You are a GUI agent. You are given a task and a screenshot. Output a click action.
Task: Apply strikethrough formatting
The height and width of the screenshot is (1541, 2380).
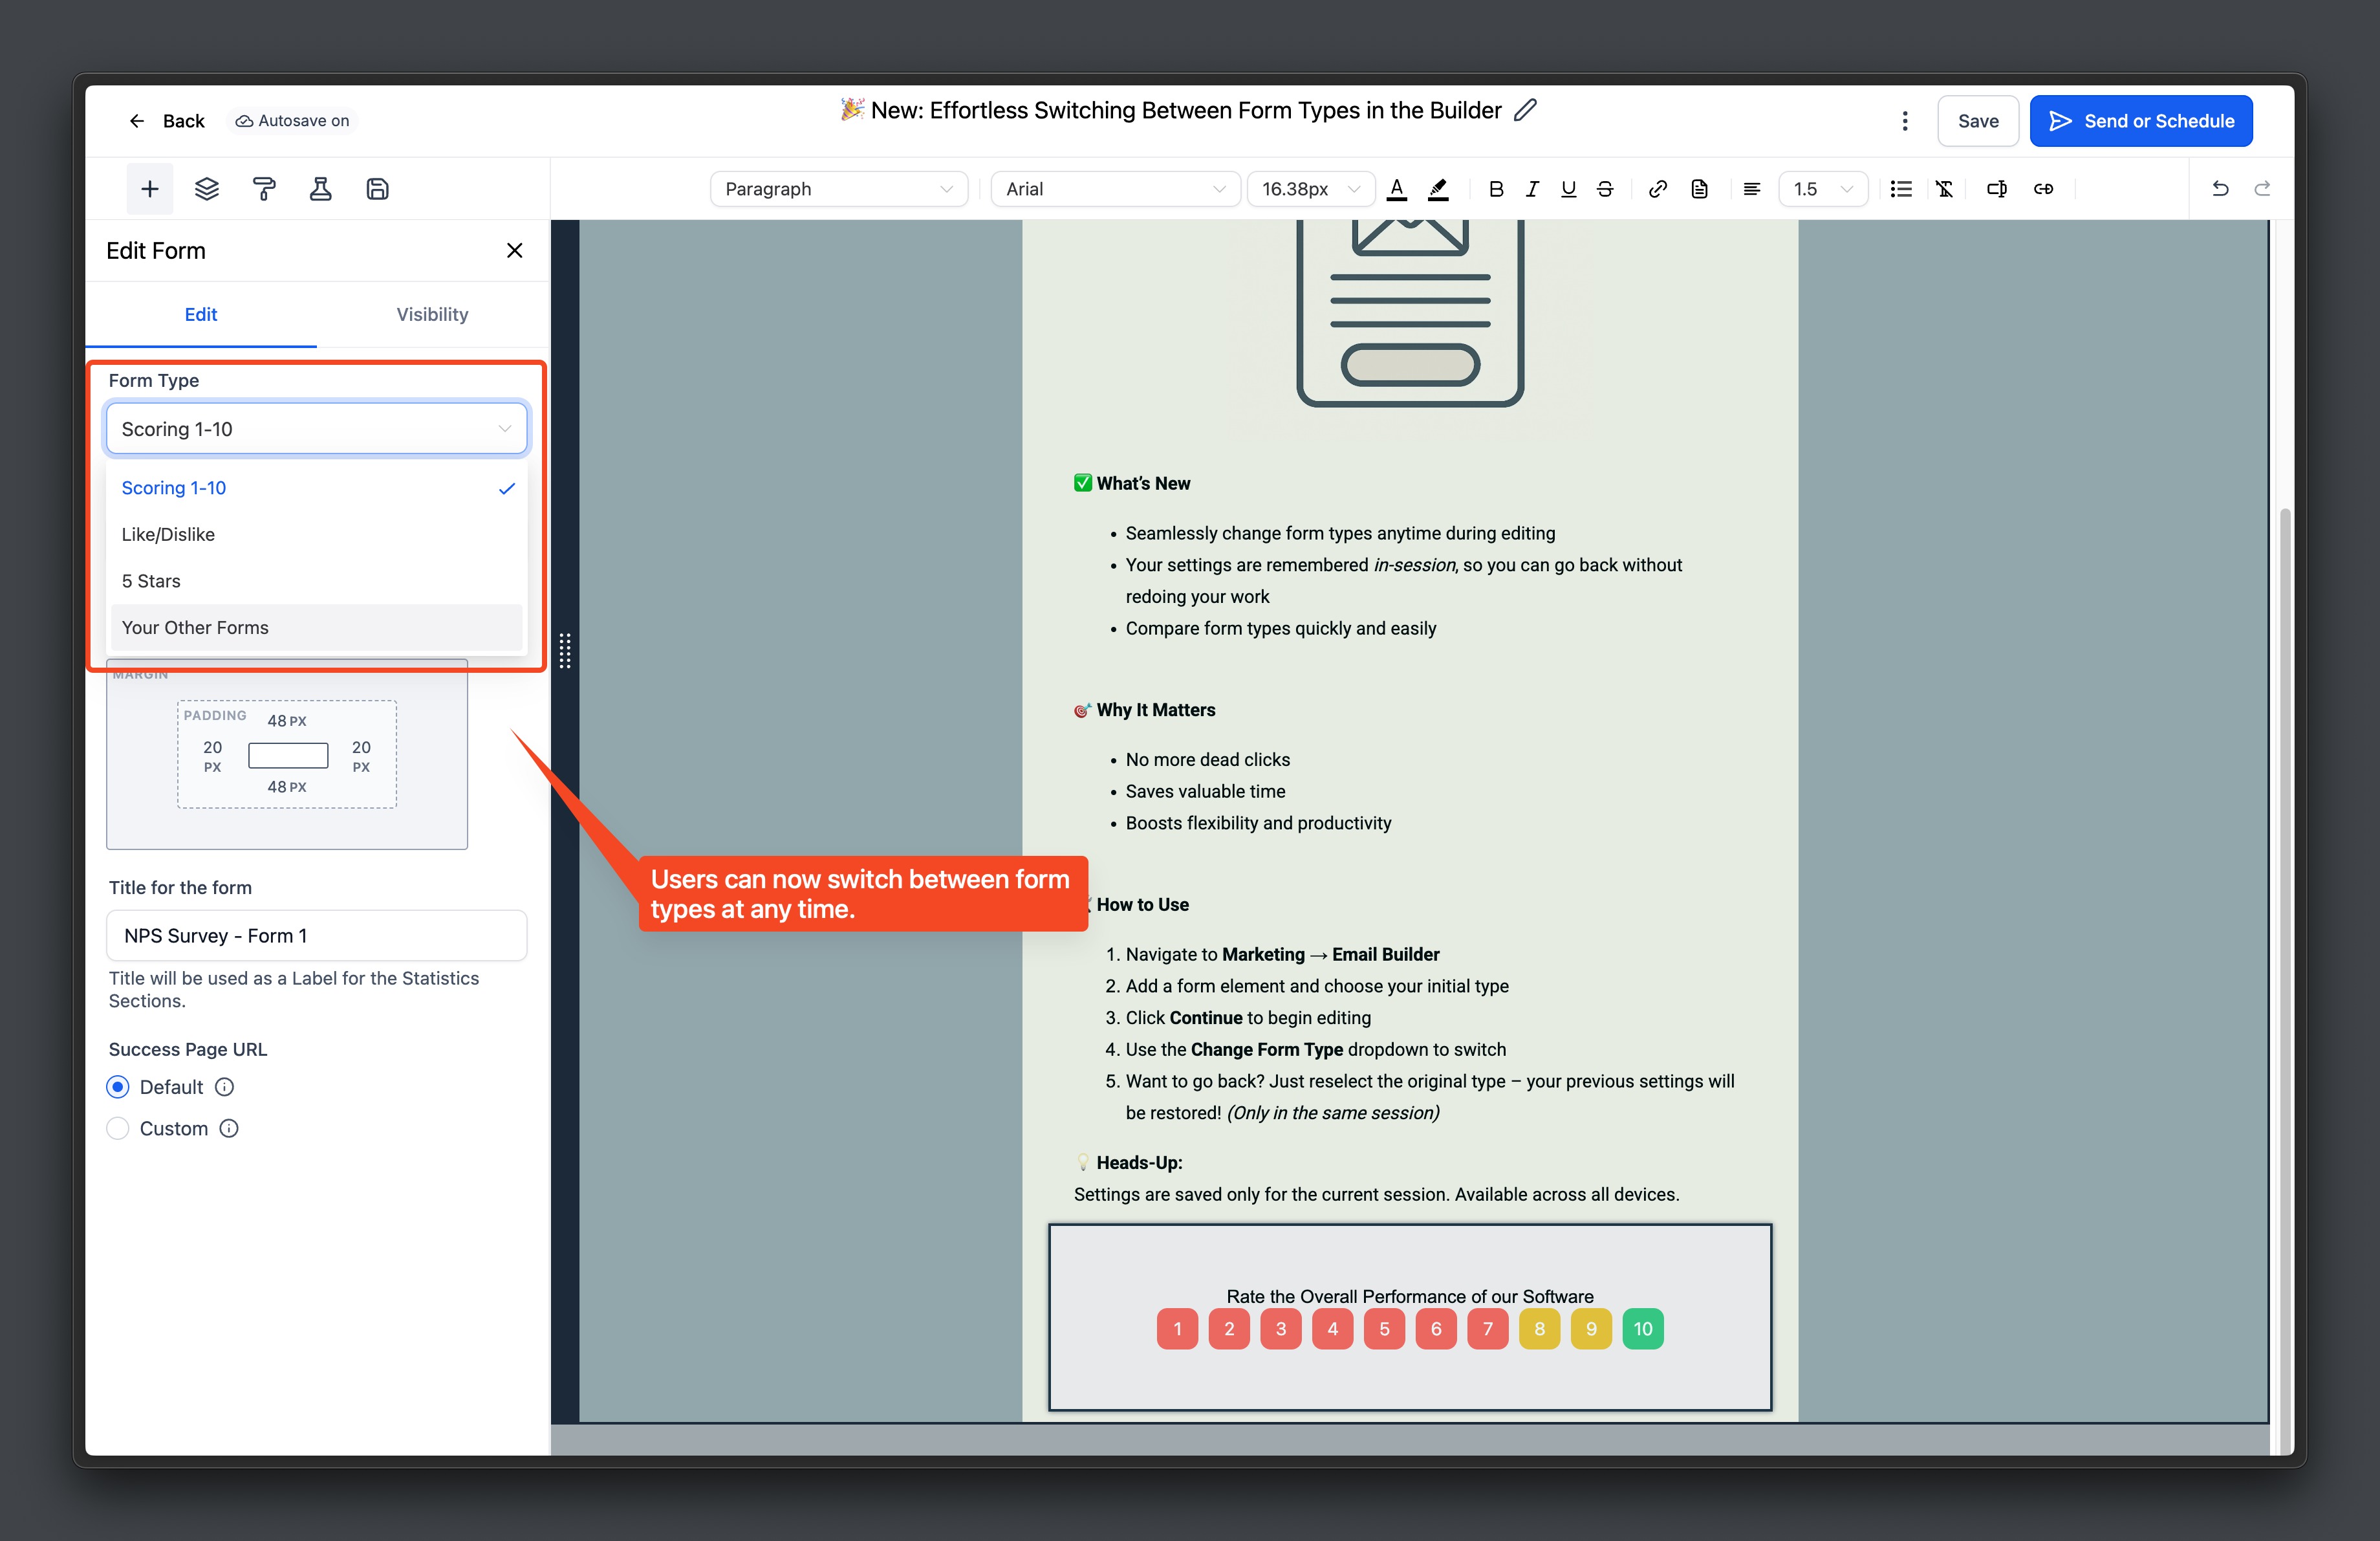(1605, 189)
